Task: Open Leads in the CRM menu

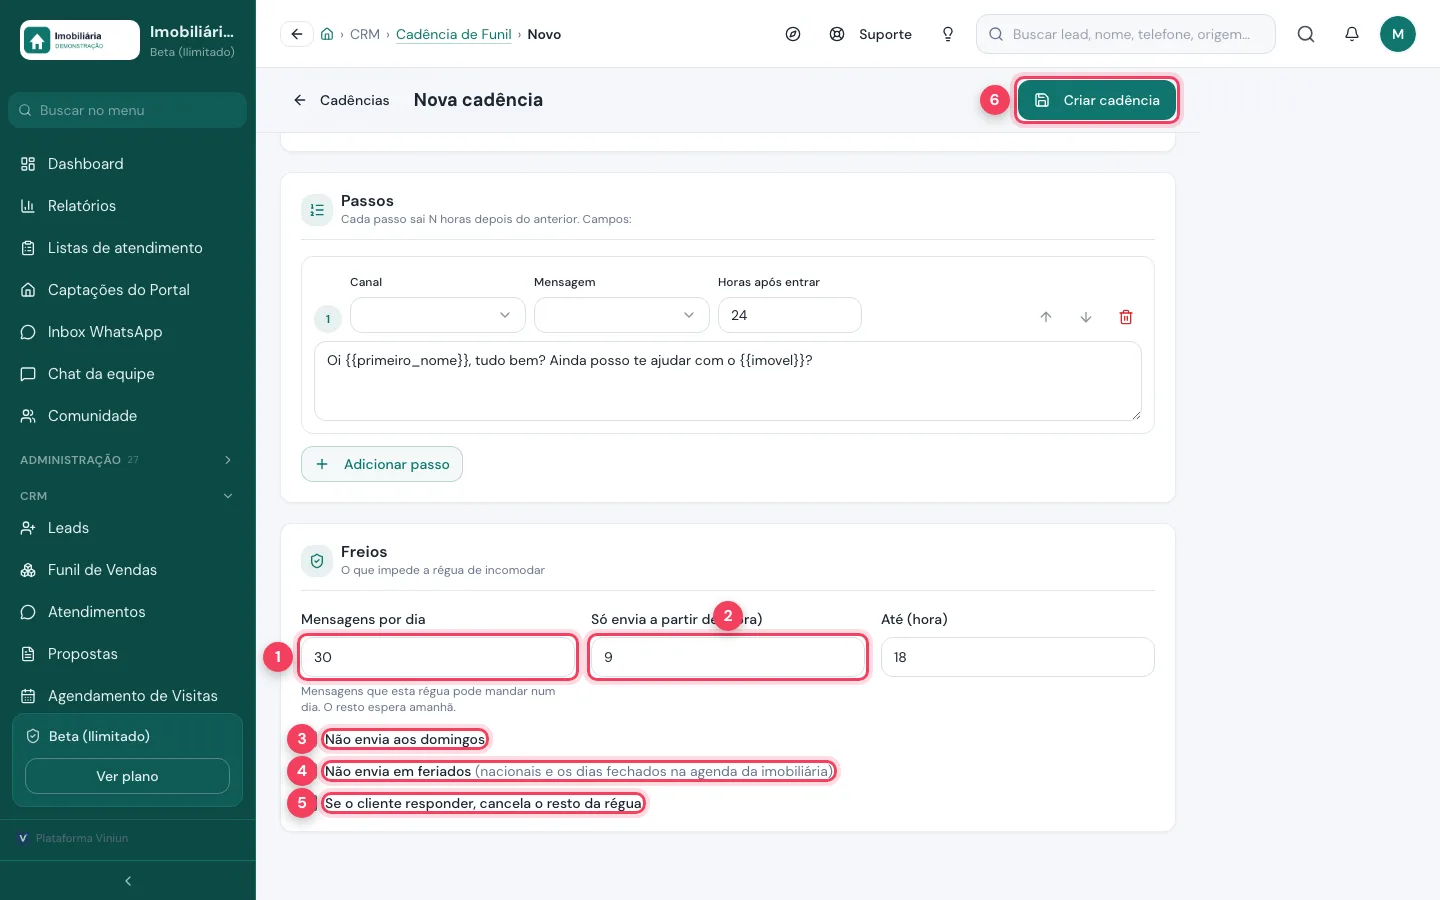Action: [127, 528]
